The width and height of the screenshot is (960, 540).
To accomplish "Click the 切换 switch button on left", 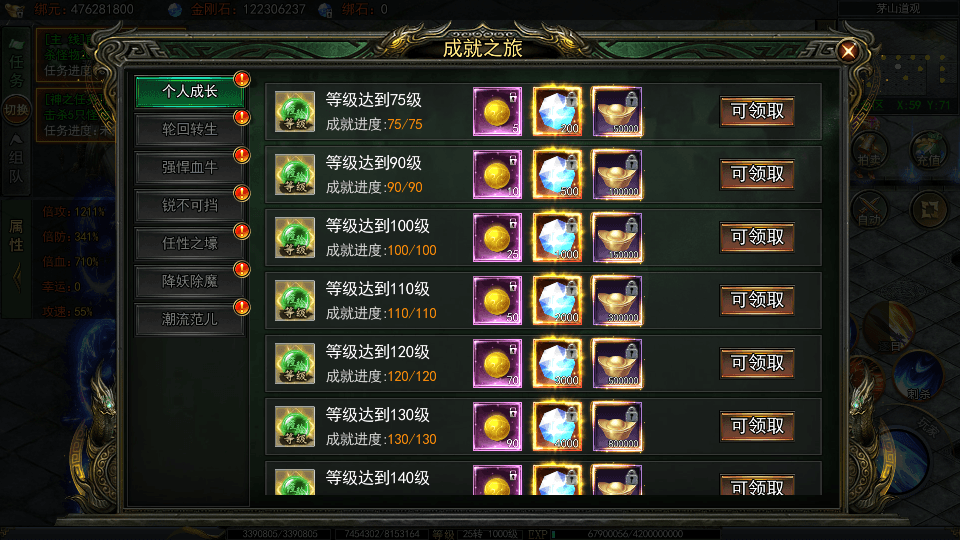I will click(x=16, y=110).
